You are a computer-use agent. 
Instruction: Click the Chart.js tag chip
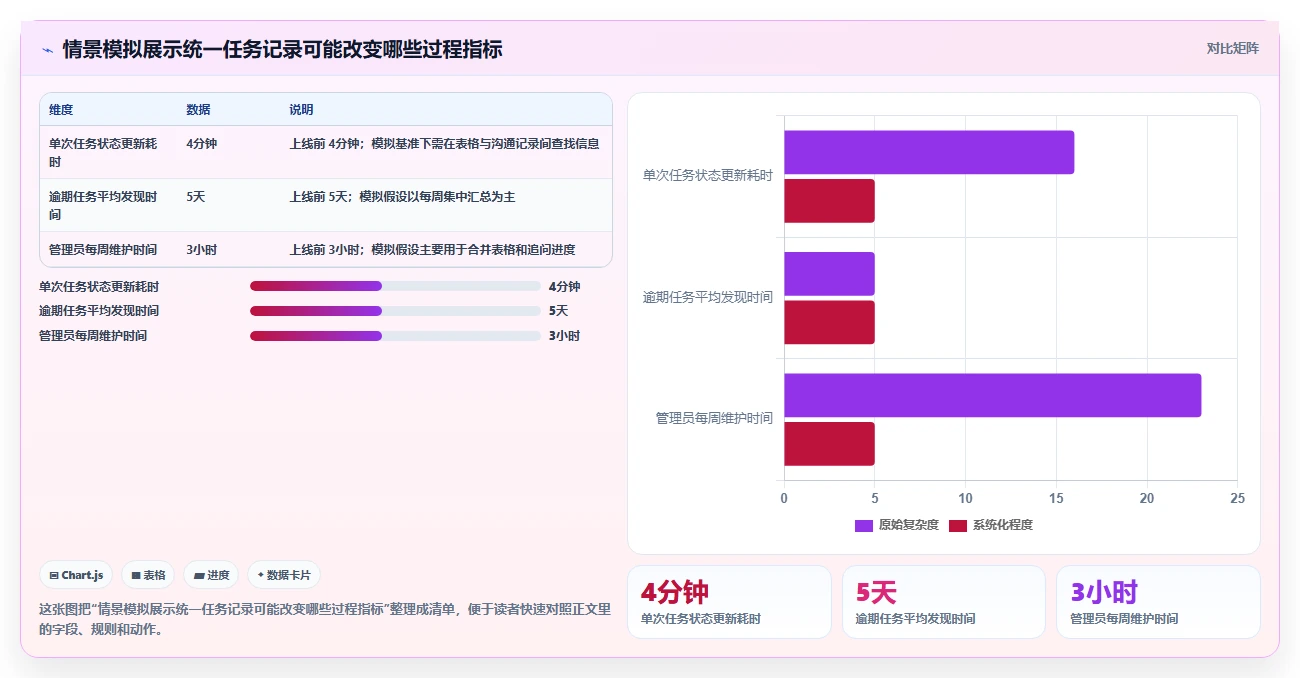pyautogui.click(x=77, y=575)
